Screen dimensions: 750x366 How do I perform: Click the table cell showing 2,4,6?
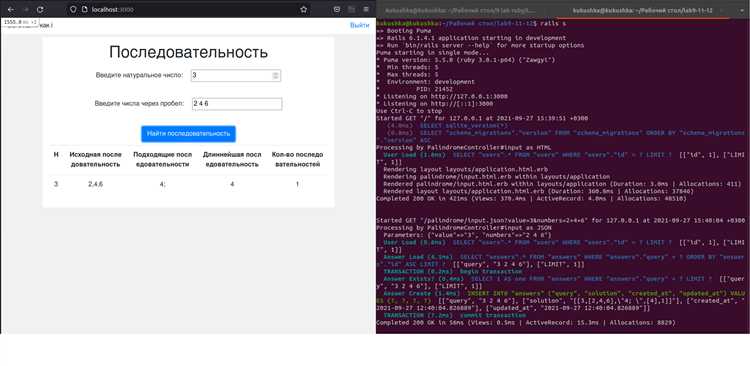pyautogui.click(x=95, y=184)
